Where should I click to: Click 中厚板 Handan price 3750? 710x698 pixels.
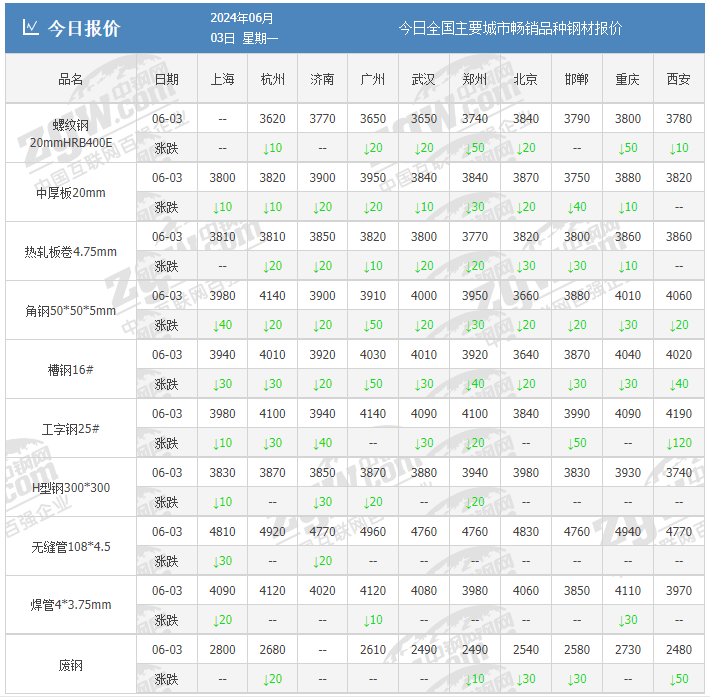pos(577,178)
